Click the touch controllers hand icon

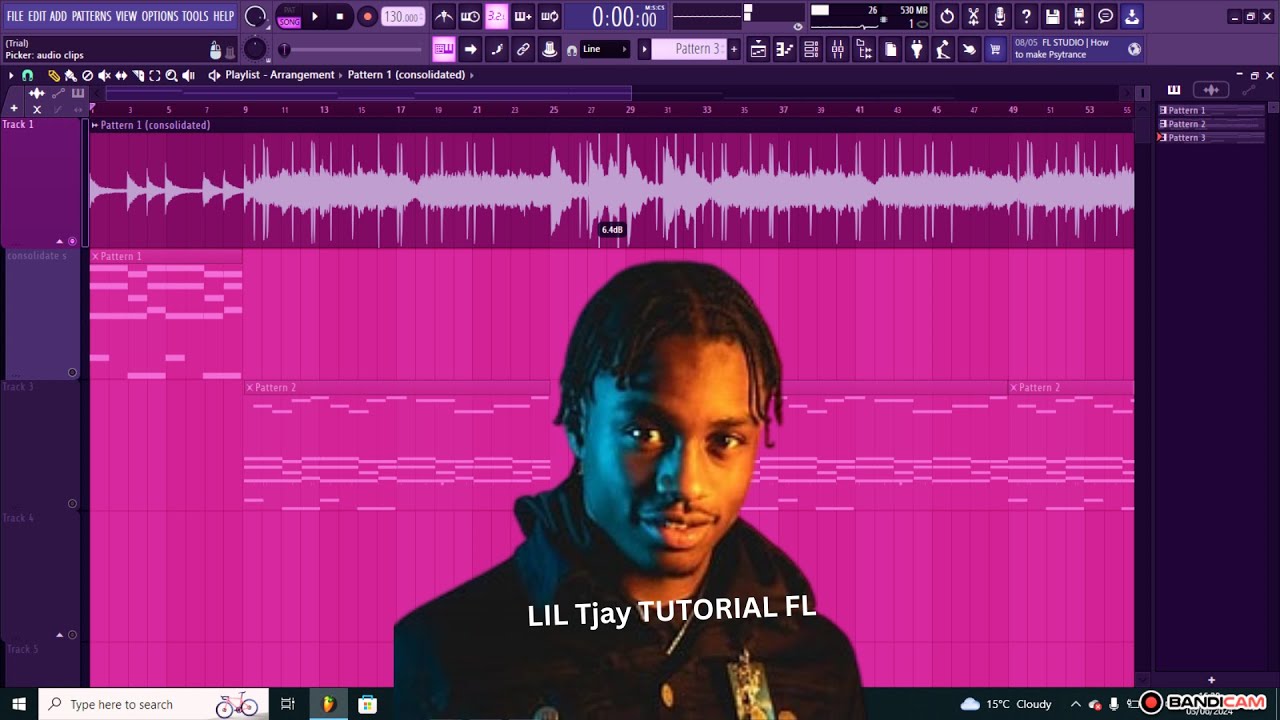(x=969, y=49)
